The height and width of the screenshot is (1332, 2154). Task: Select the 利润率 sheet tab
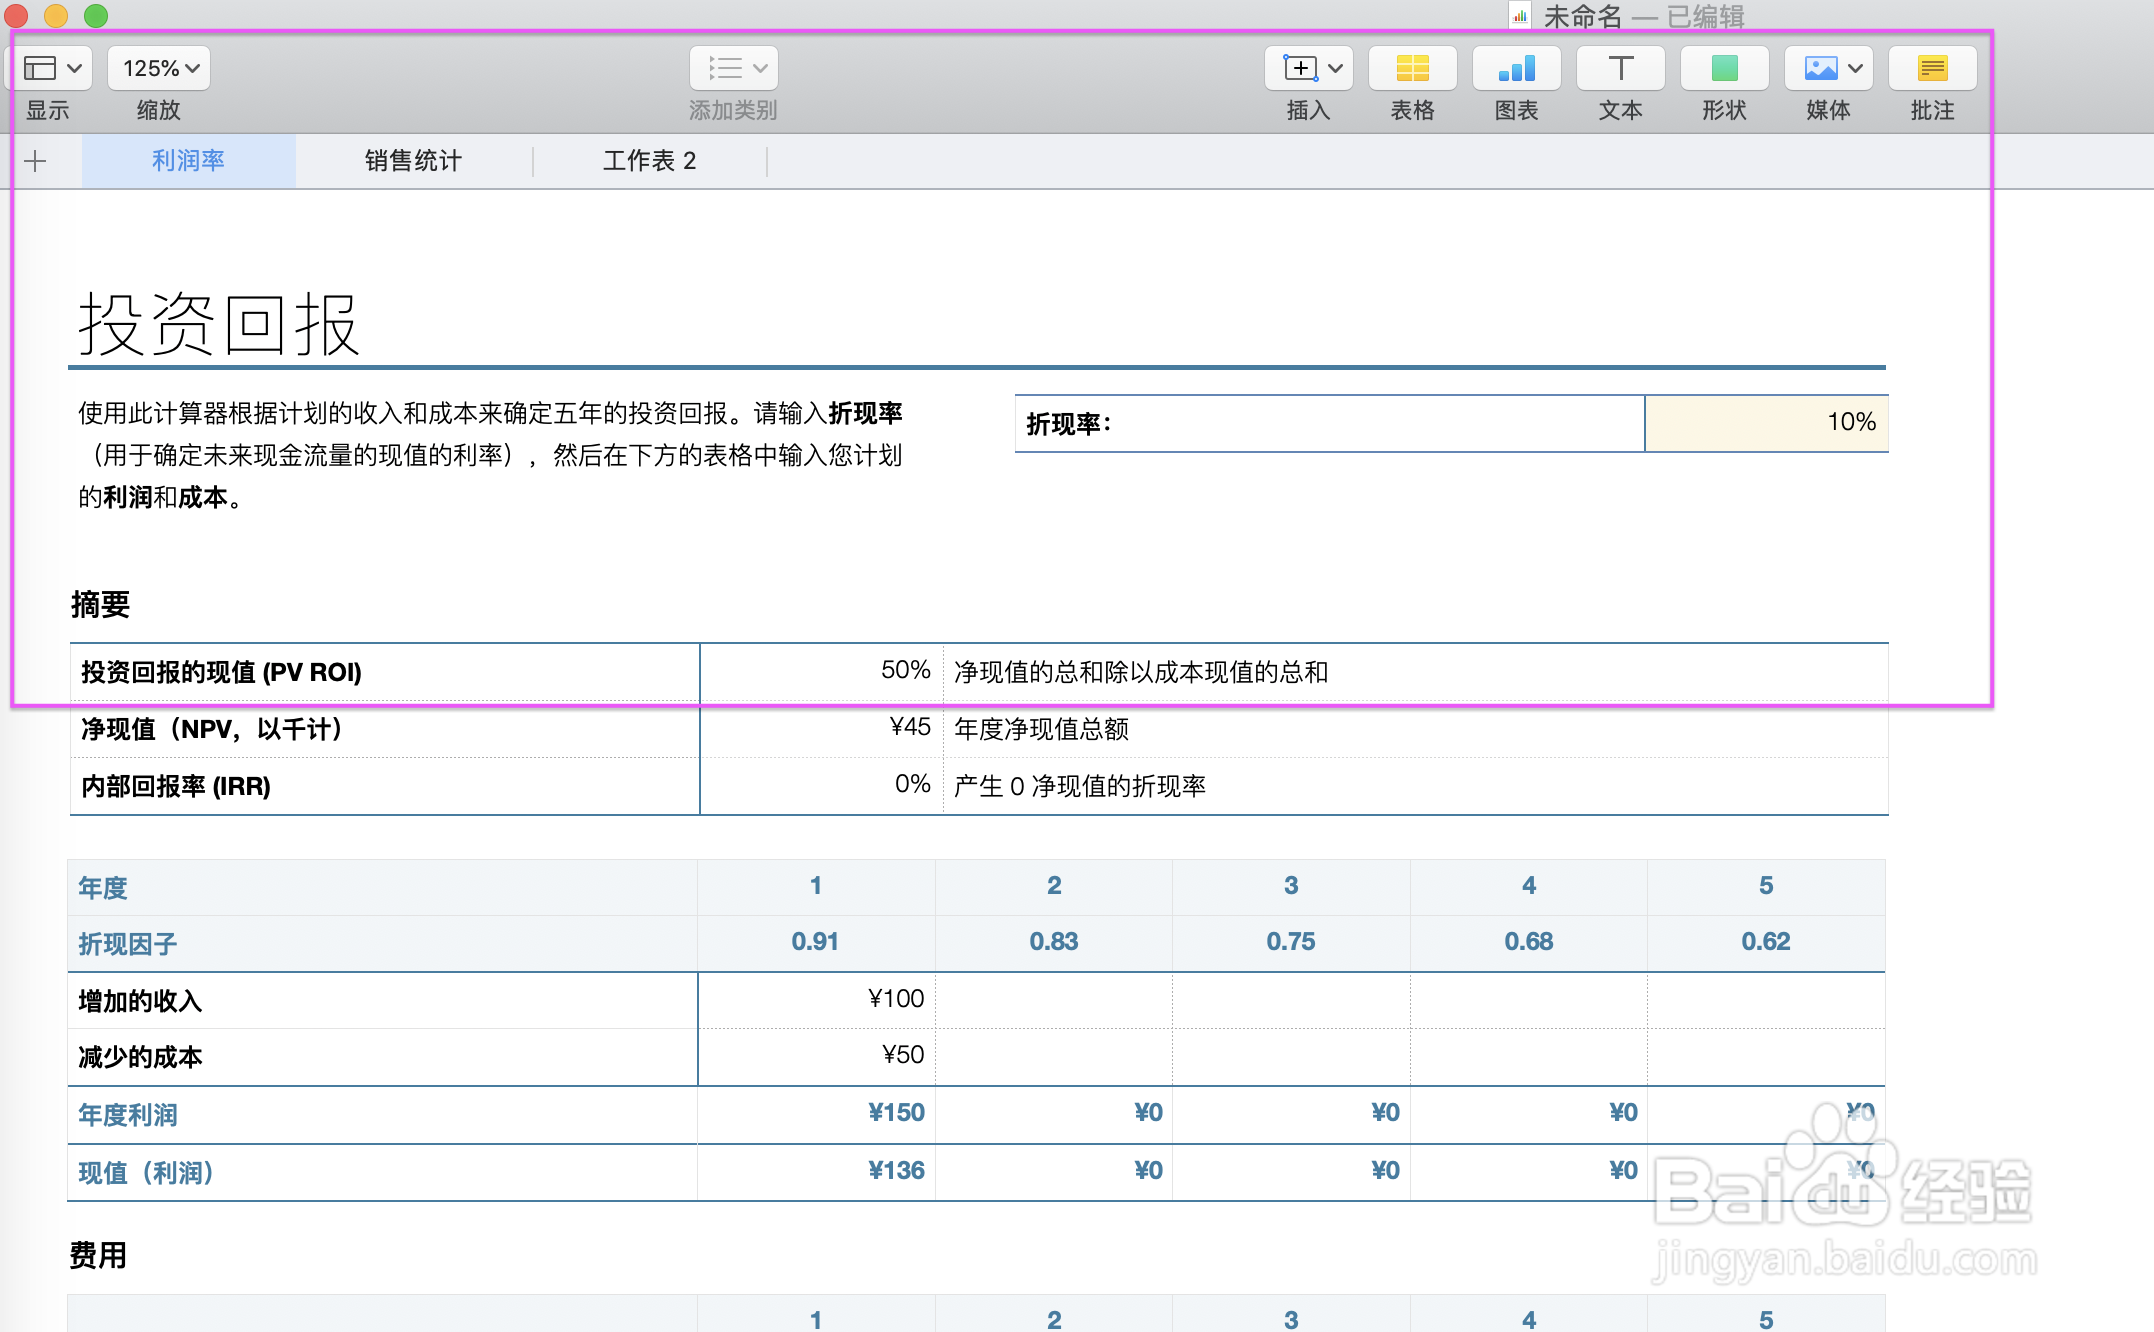188,161
